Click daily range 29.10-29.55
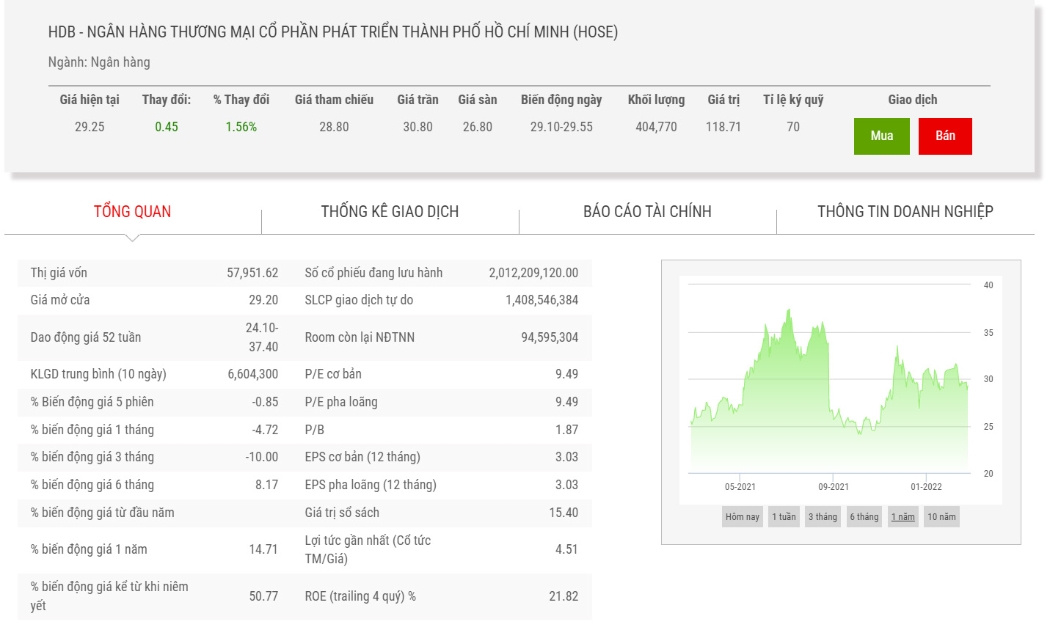The image size is (1050, 630). click(561, 127)
